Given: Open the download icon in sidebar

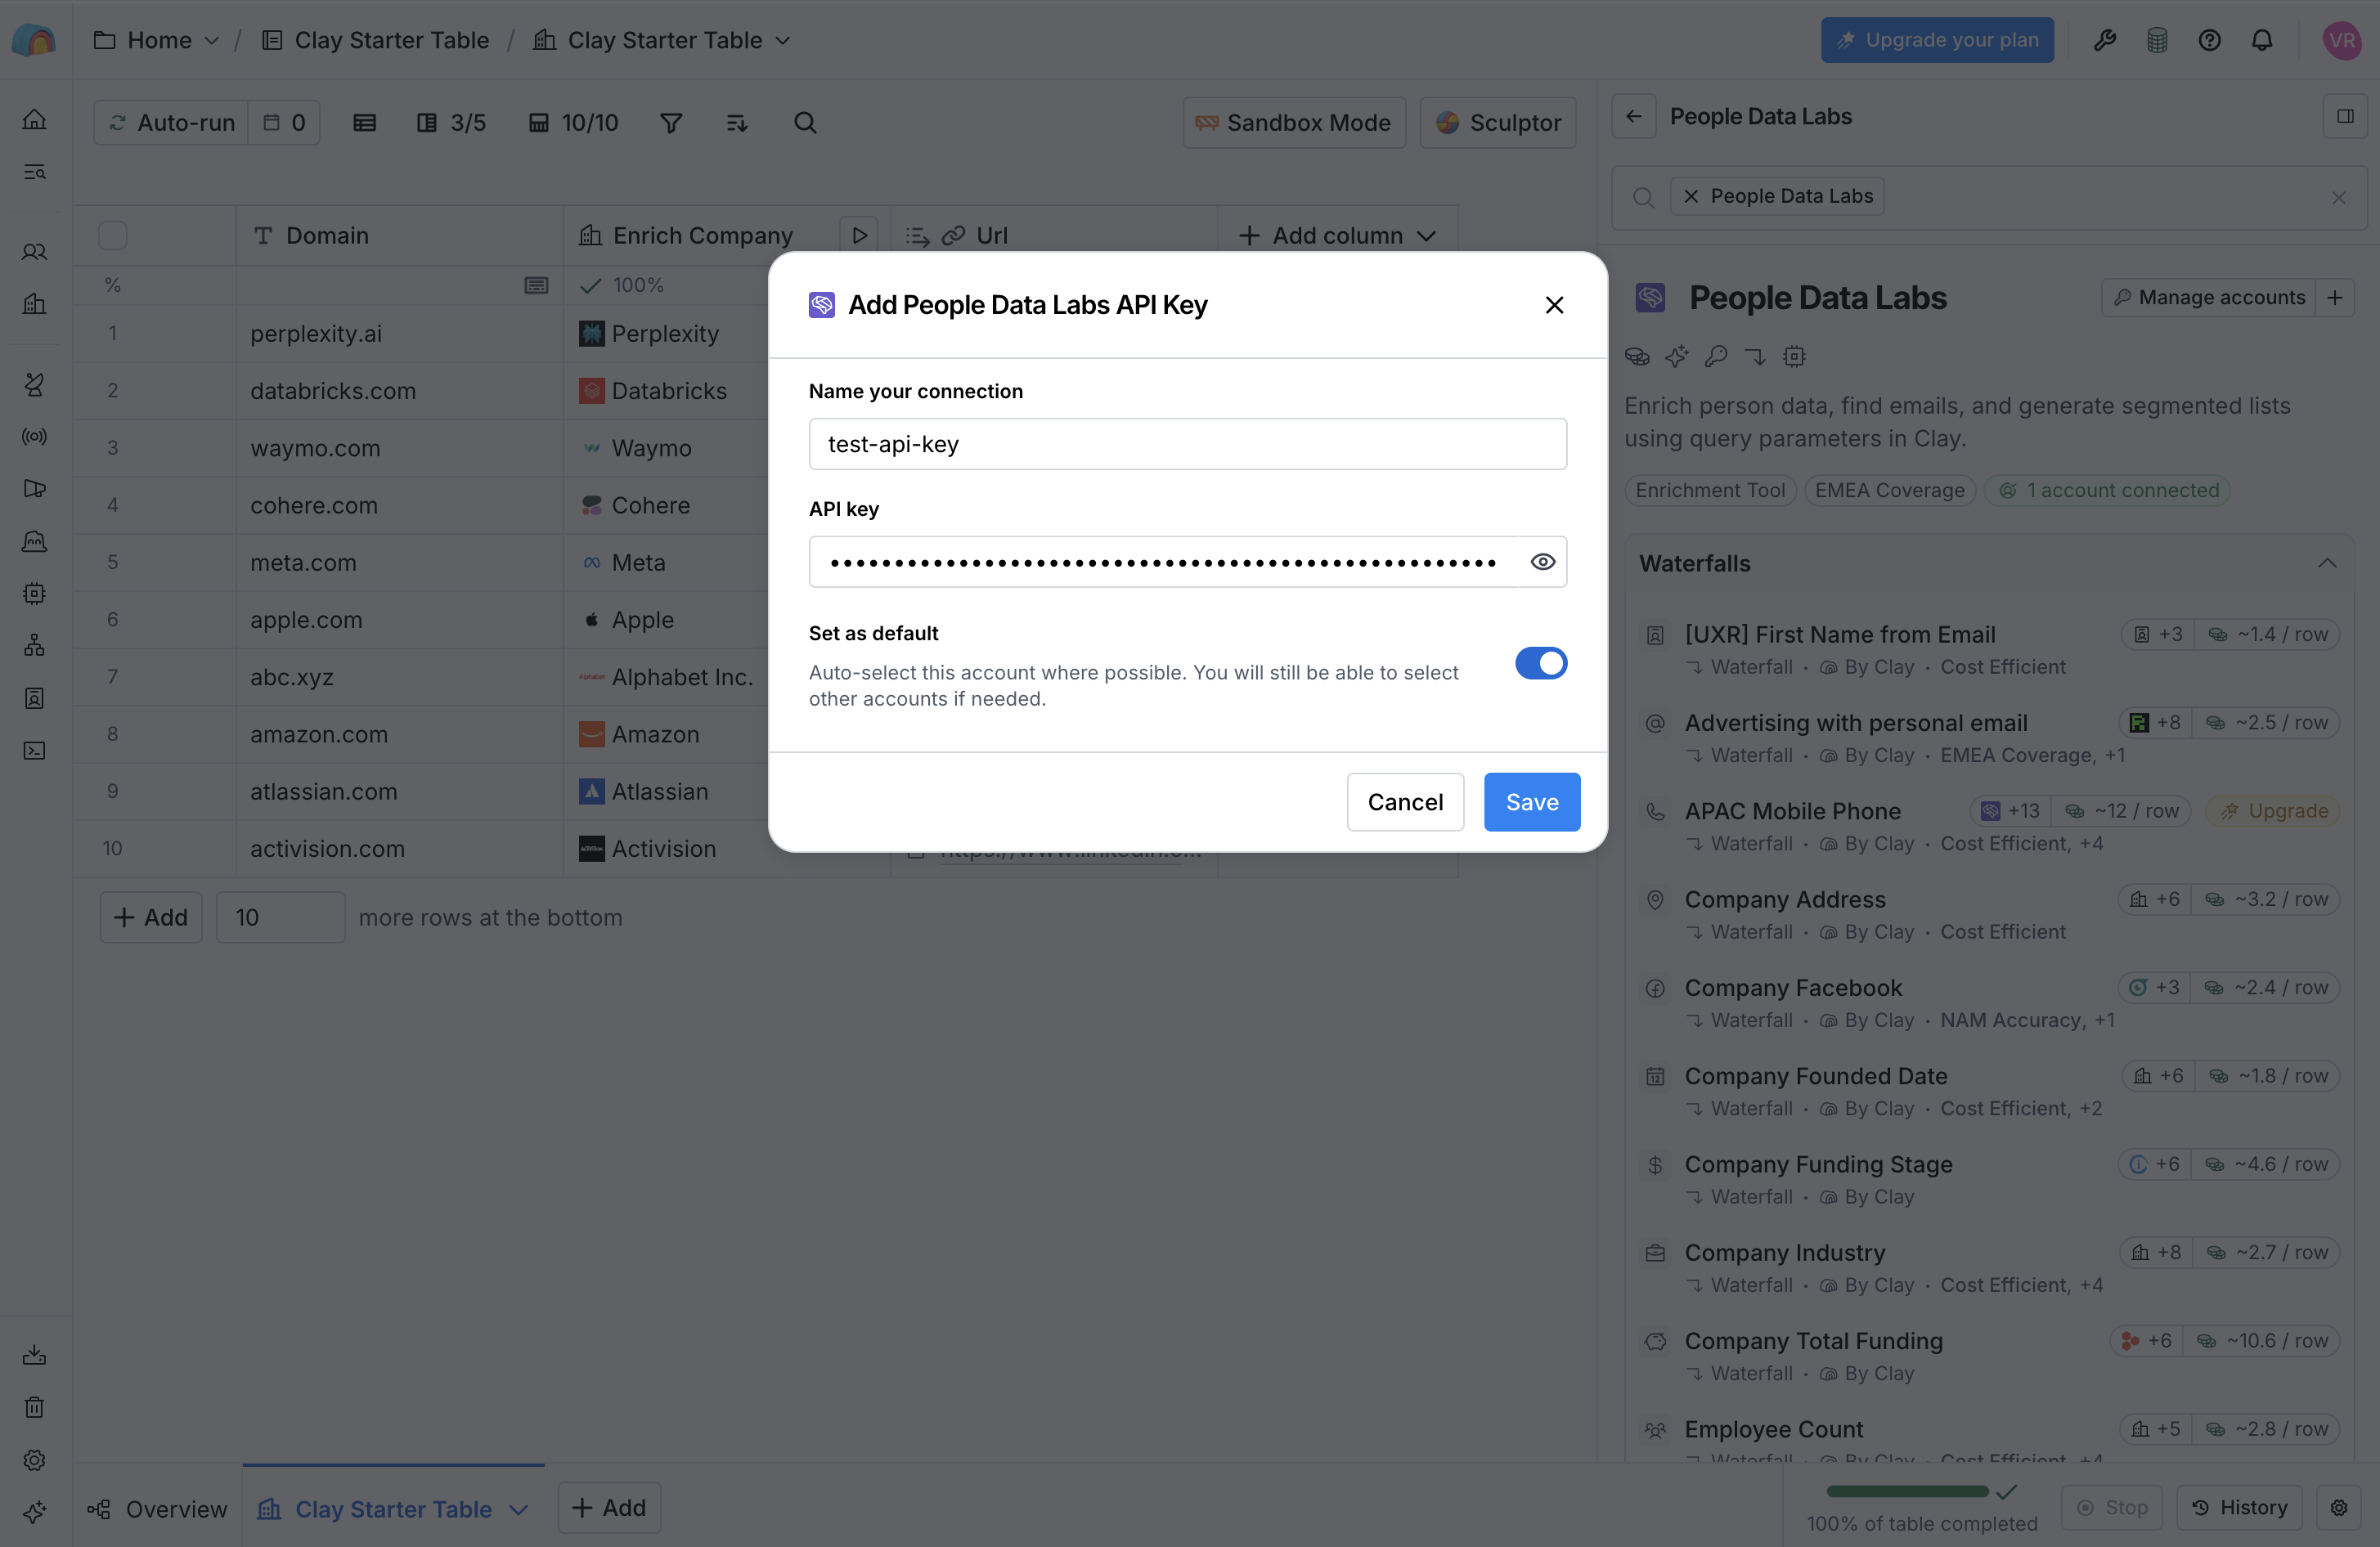Looking at the screenshot, I should pos(34,1355).
